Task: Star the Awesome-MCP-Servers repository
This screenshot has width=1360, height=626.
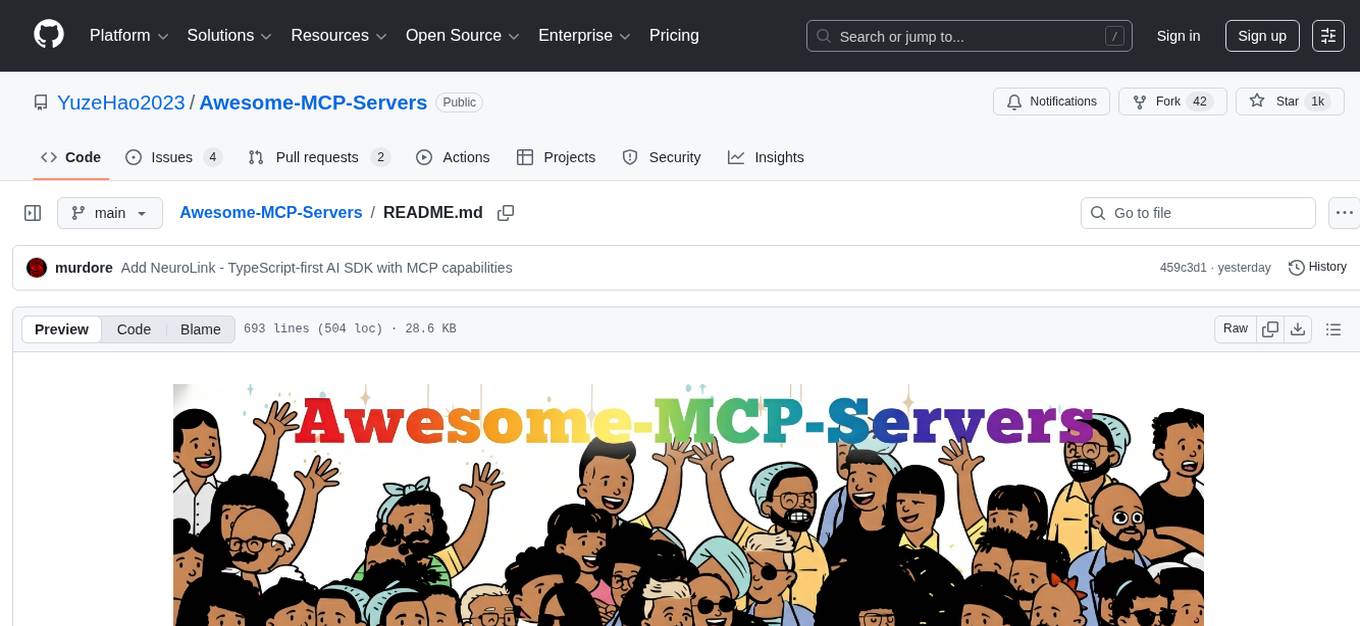Action: point(1285,101)
